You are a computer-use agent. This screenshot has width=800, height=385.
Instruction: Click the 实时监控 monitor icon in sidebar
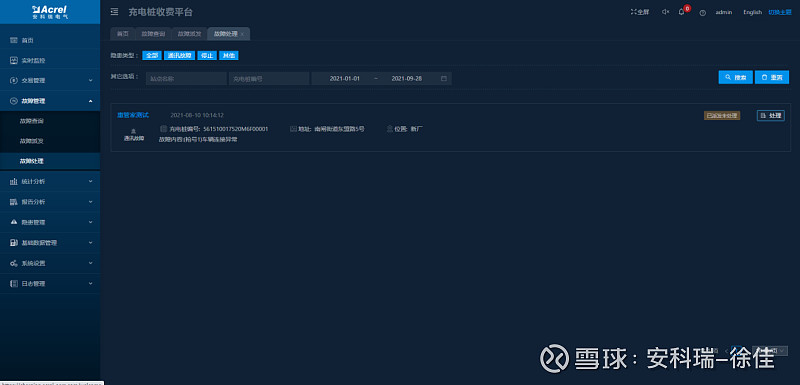pyautogui.click(x=14, y=60)
